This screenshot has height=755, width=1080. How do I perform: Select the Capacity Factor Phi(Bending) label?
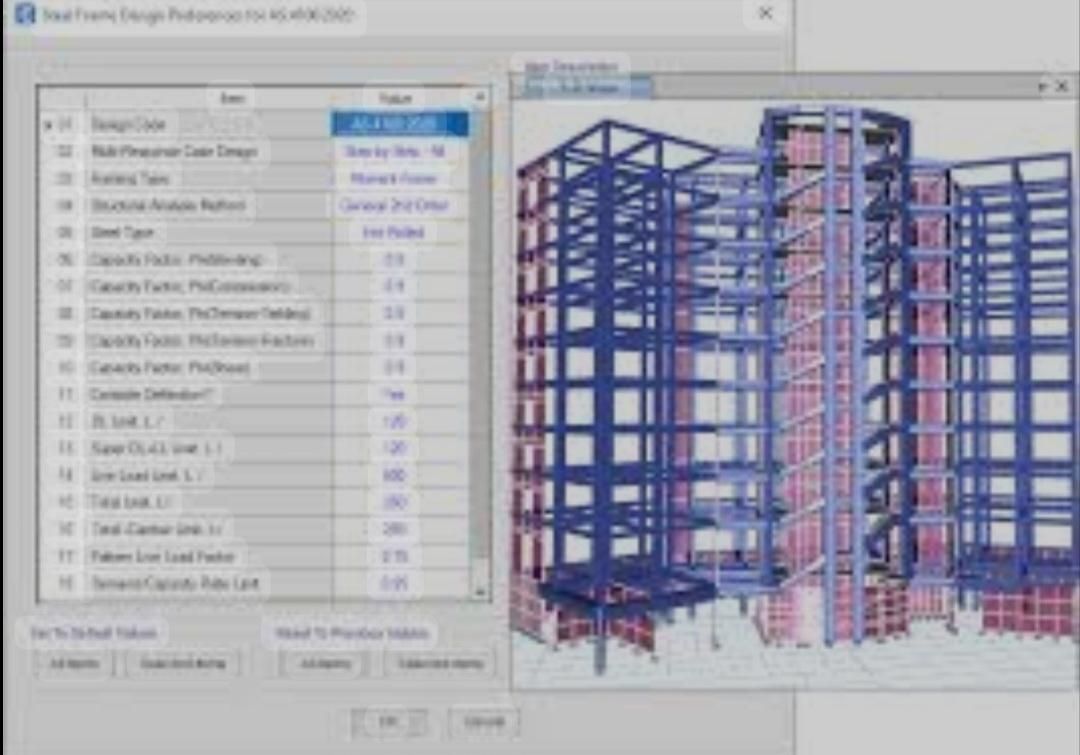[x=176, y=260]
